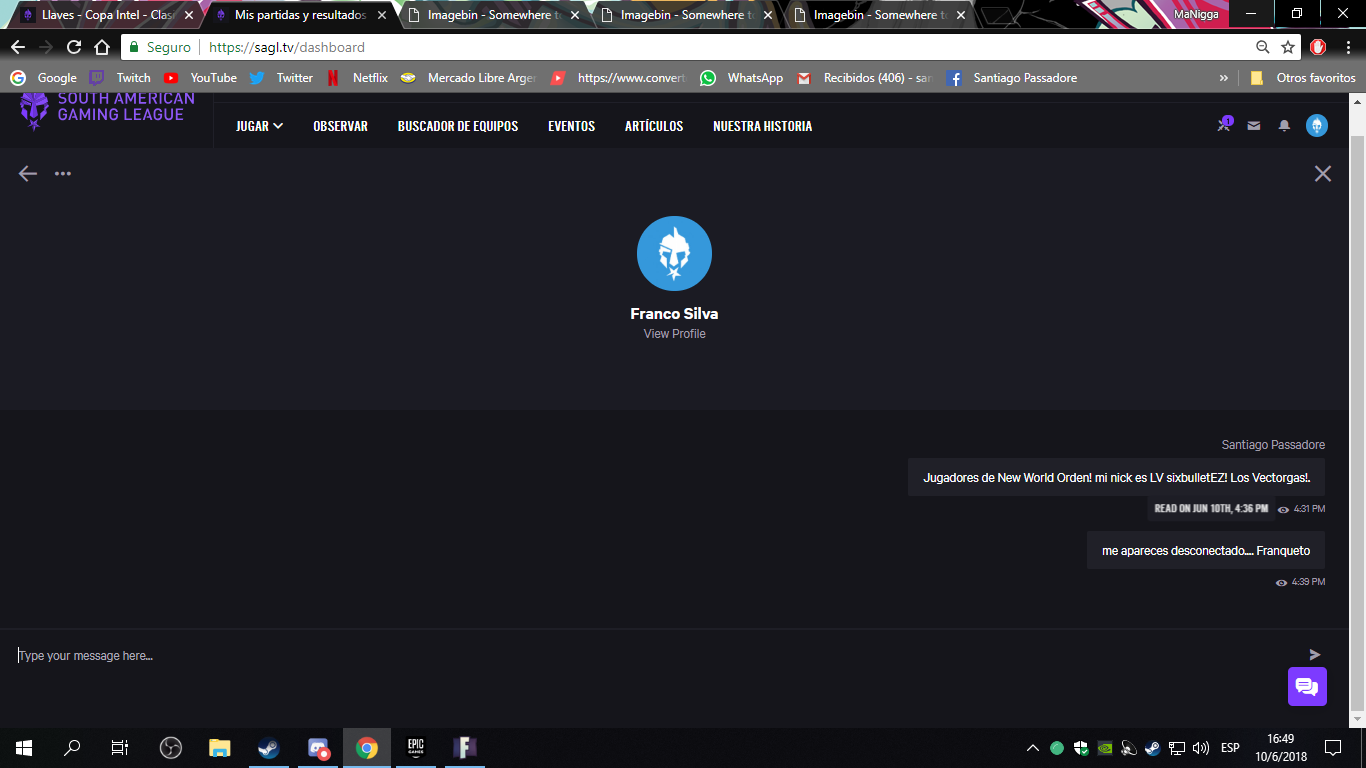Screen dimensions: 1366x768
Task: Open the conversation's three-dot options menu
Action: (x=63, y=173)
